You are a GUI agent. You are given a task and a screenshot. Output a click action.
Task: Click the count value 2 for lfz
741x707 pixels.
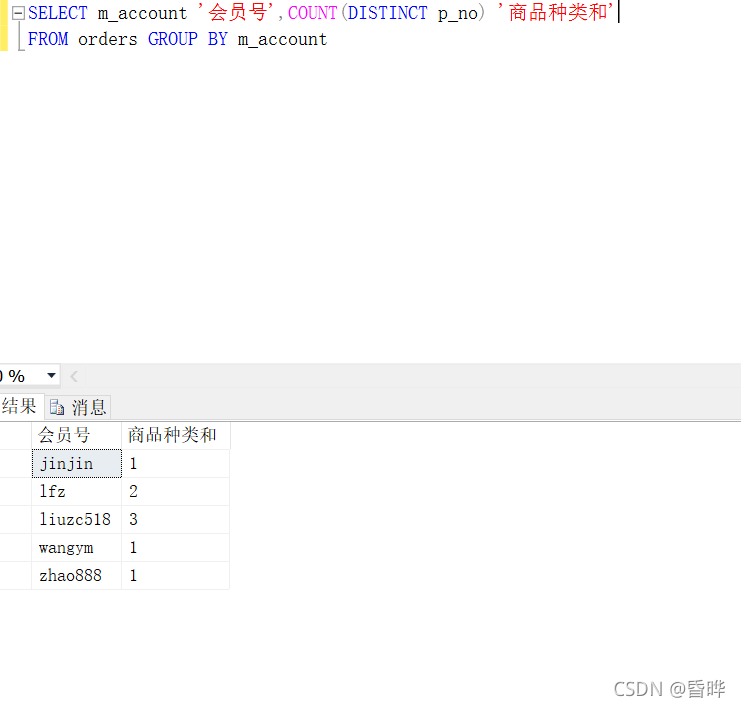(175, 491)
